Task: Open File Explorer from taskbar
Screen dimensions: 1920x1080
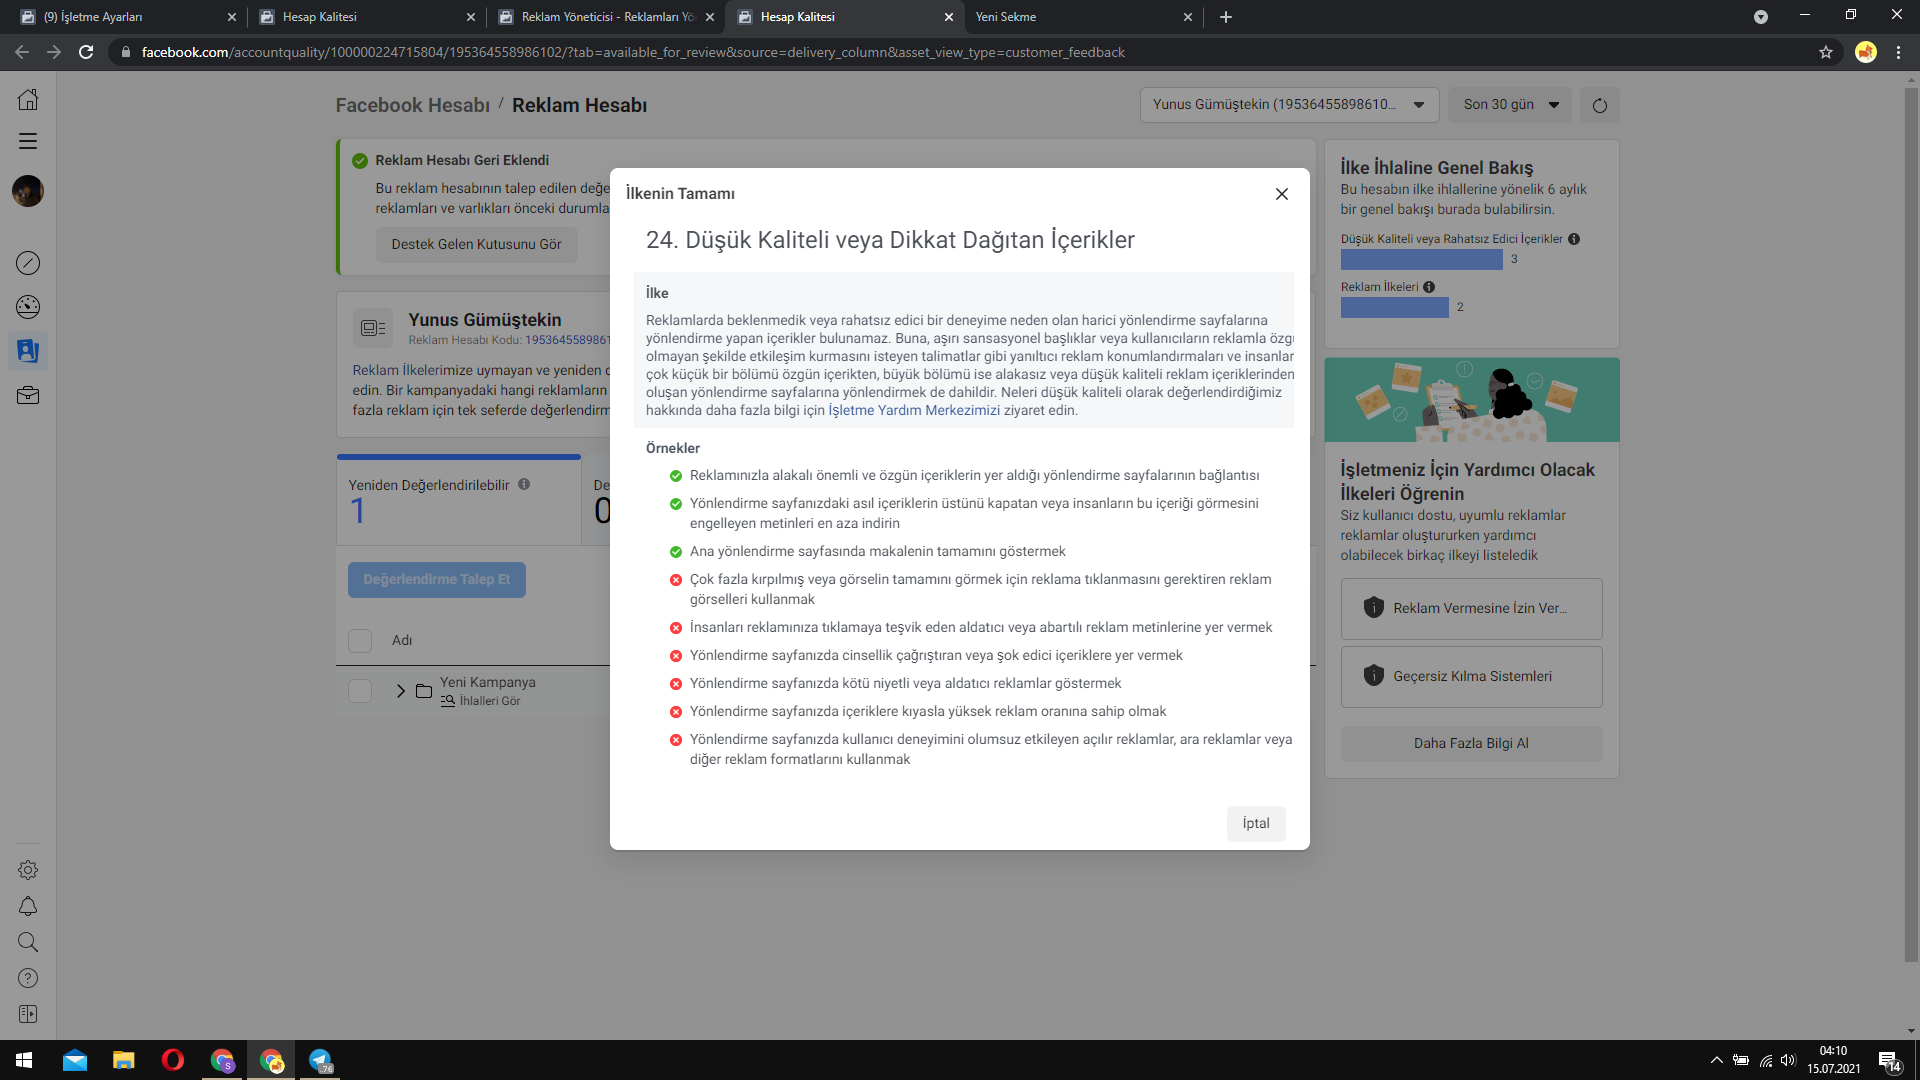Action: pos(124,1060)
